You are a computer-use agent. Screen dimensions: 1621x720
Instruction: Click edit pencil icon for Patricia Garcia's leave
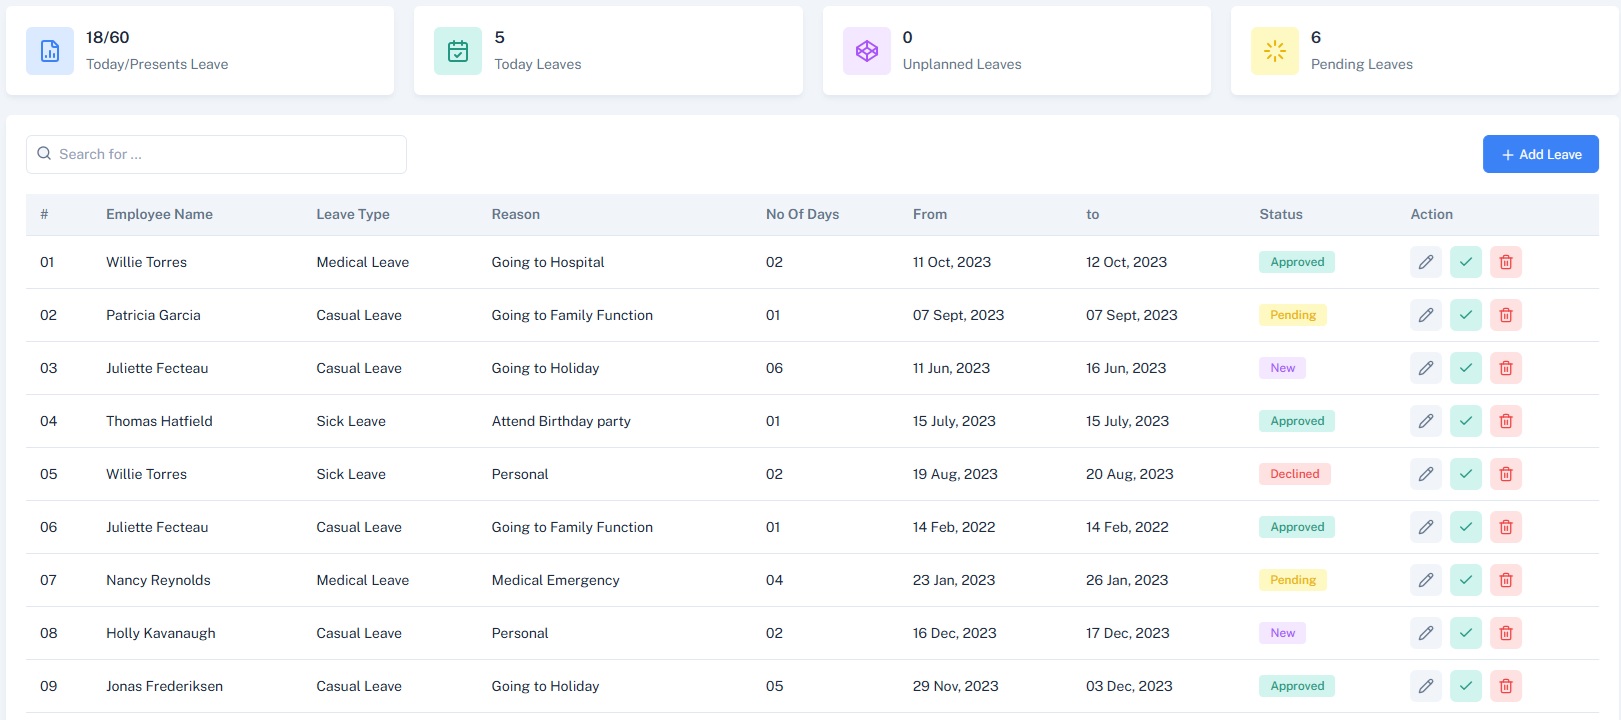coord(1425,315)
